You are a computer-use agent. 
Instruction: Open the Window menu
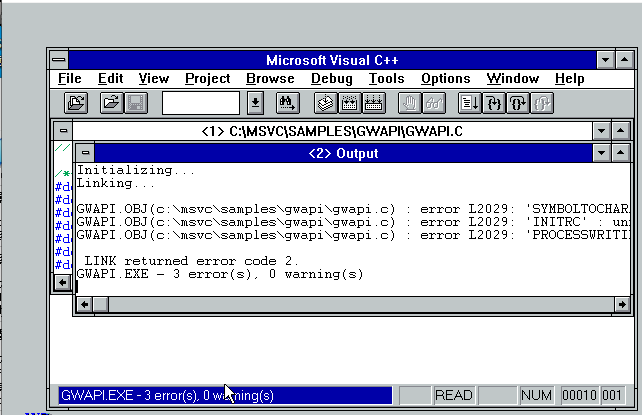(513, 79)
